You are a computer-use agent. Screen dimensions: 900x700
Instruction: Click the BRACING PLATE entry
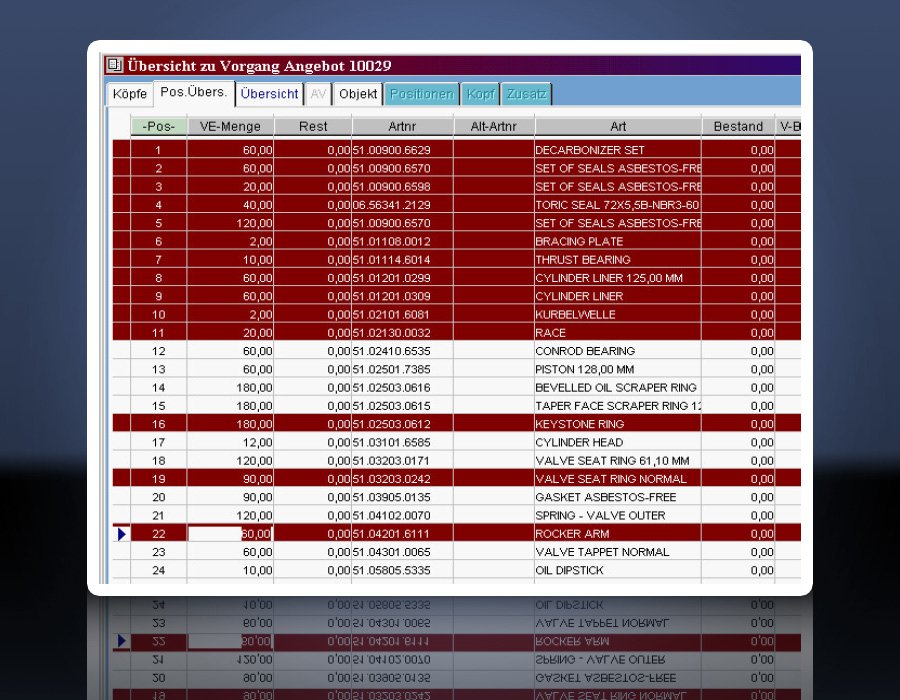click(x=618, y=242)
